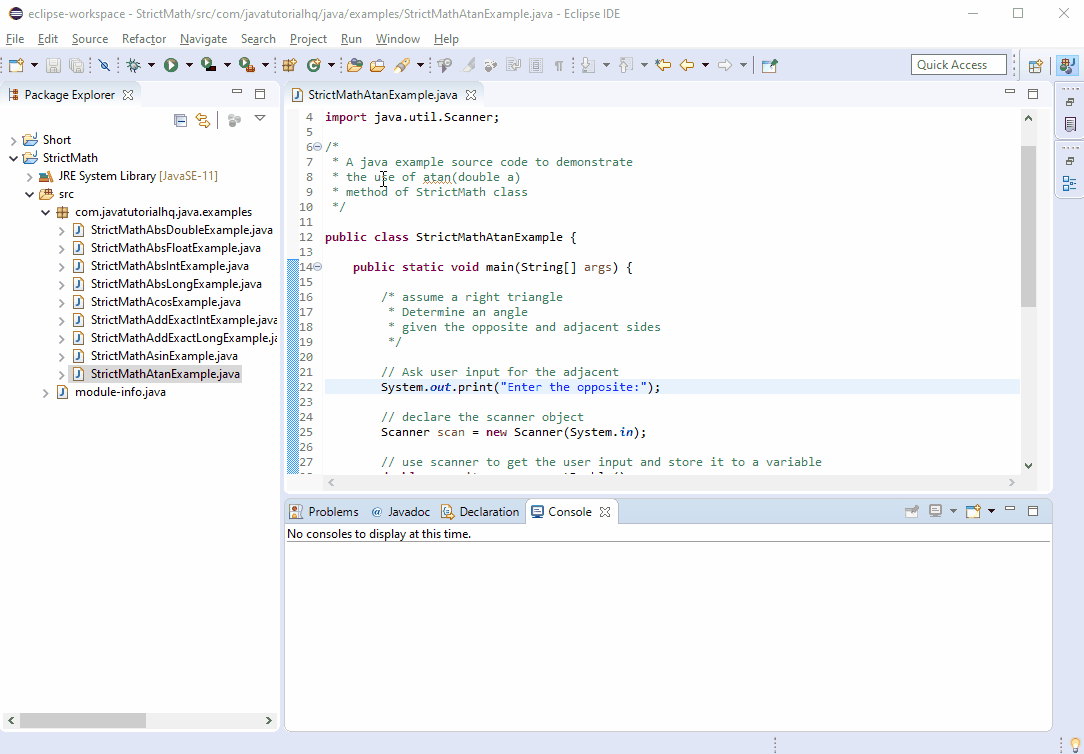Open the Back history dropdown arrow
The image size is (1084, 754).
click(x=705, y=65)
